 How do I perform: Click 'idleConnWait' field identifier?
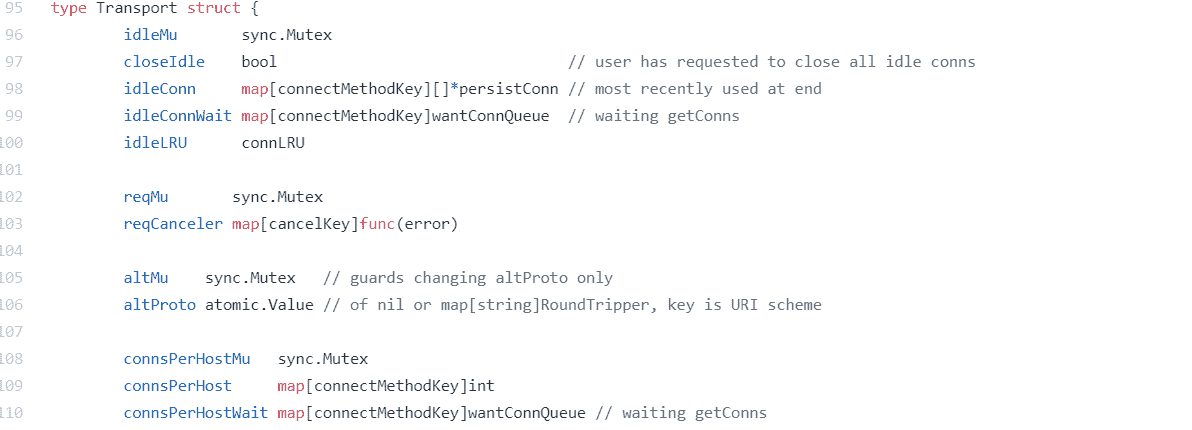[x=178, y=116]
